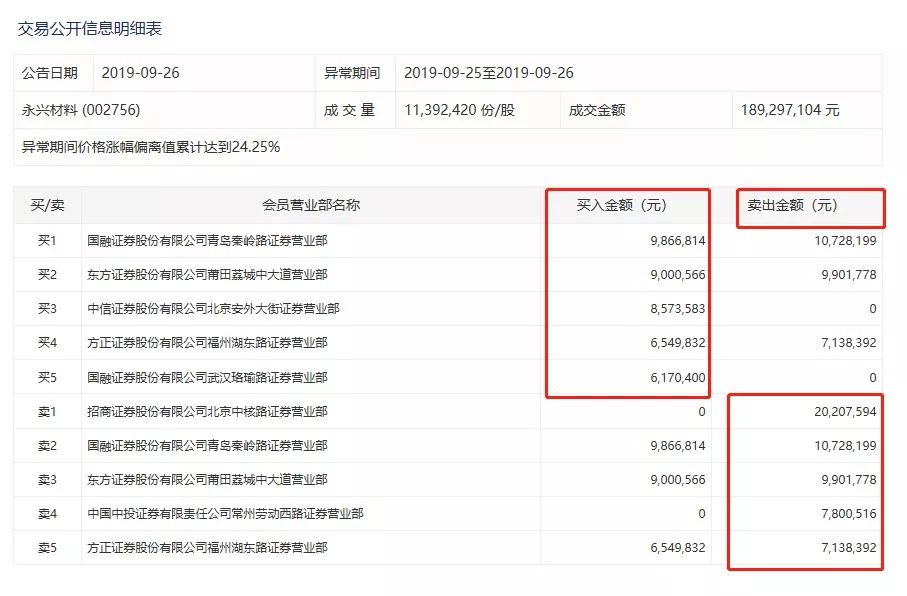This screenshot has width=907, height=596.
Task: Click the 方正证券福州湖东路 name in row 买4
Action: click(x=207, y=343)
